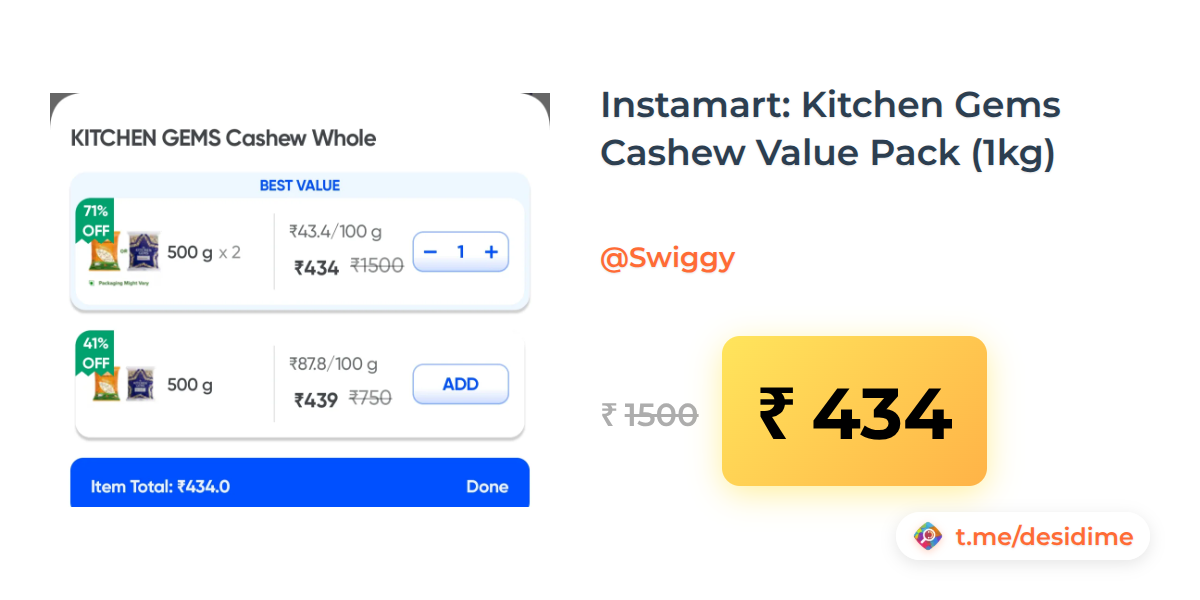The height and width of the screenshot is (600, 1200).
Task: Click the struck-through ₹1500 price in the list
Action: pos(377,265)
